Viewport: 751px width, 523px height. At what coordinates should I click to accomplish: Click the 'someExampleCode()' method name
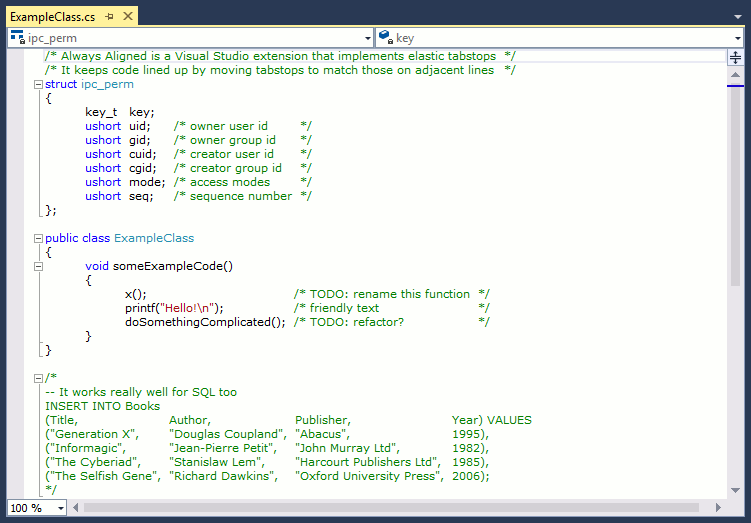coord(173,266)
